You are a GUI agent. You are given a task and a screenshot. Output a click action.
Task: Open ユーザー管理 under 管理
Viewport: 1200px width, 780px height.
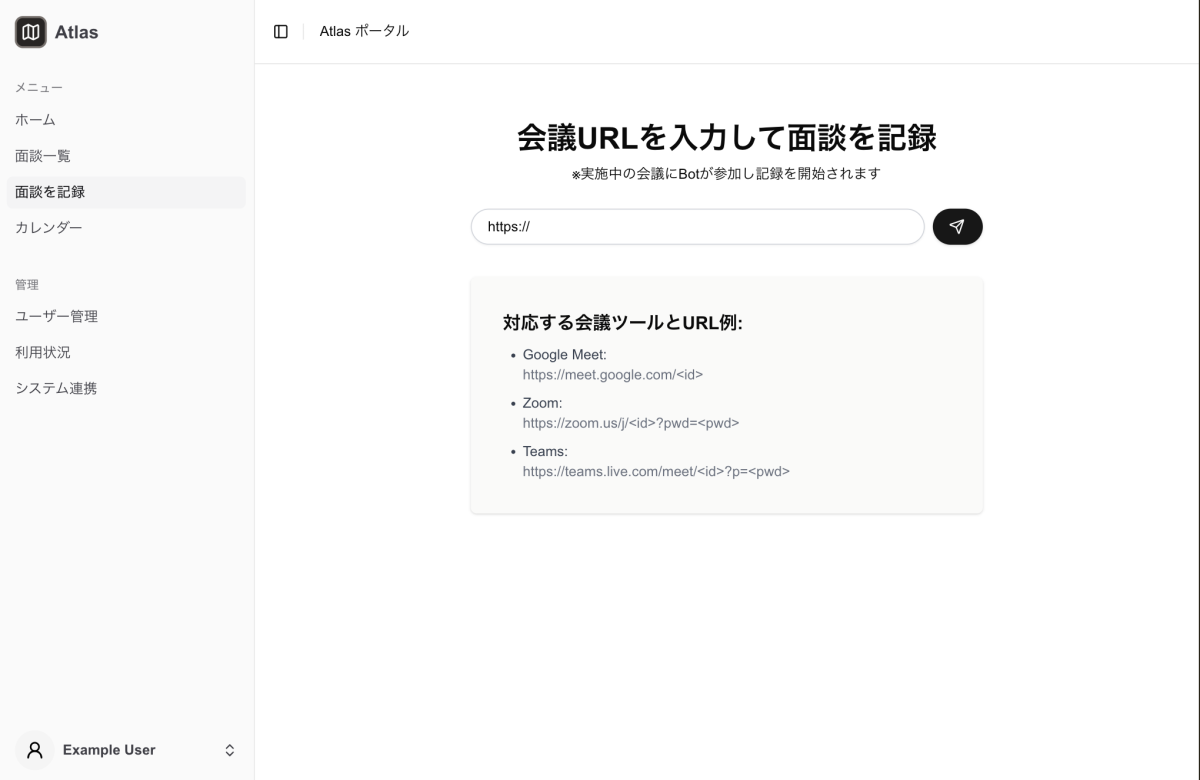pos(56,317)
